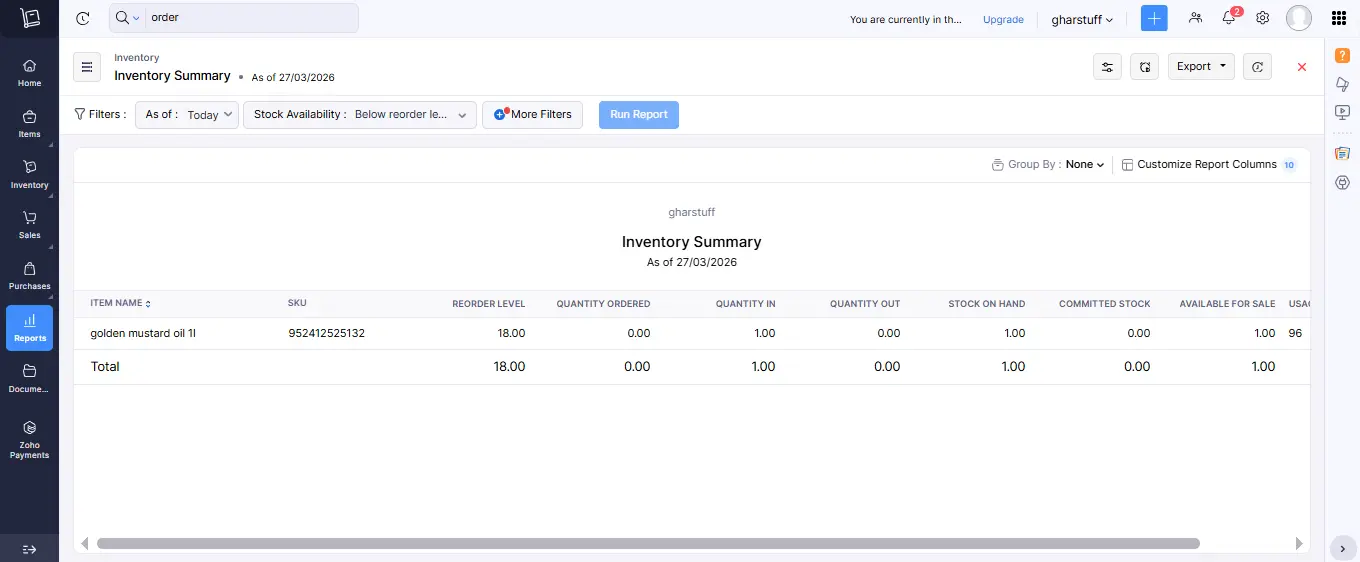Viewport: 1360px width, 562px height.
Task: Click the Zoho Inventory logo
Action: point(30,18)
